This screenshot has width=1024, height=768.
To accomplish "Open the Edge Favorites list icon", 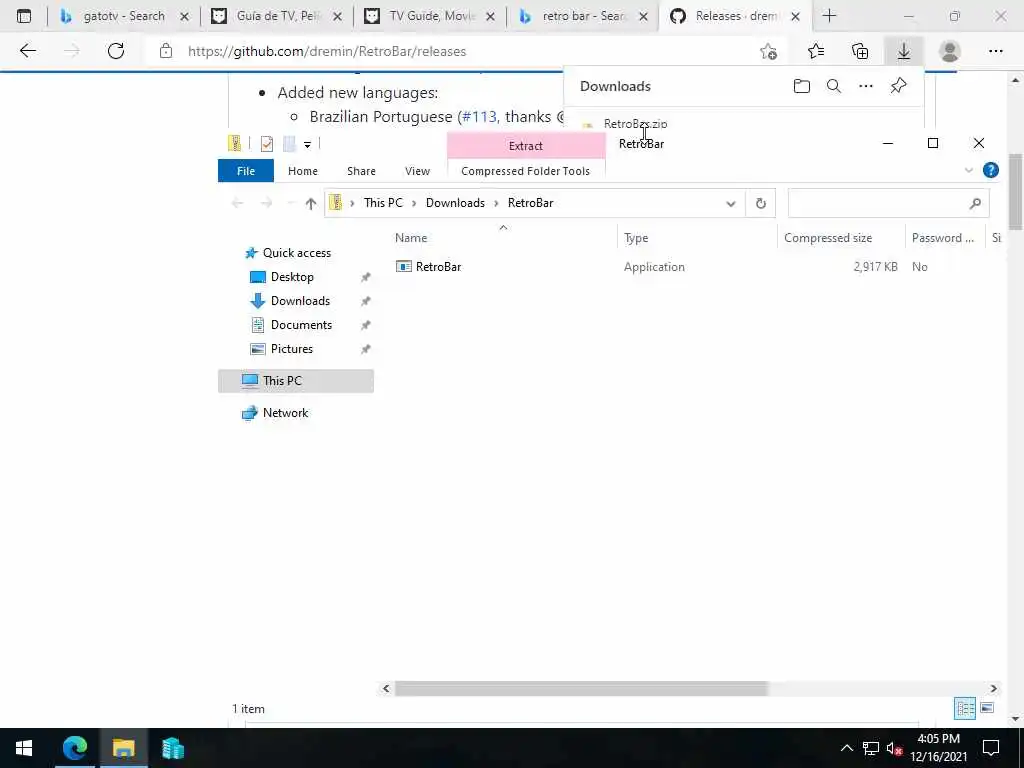I will coord(816,51).
